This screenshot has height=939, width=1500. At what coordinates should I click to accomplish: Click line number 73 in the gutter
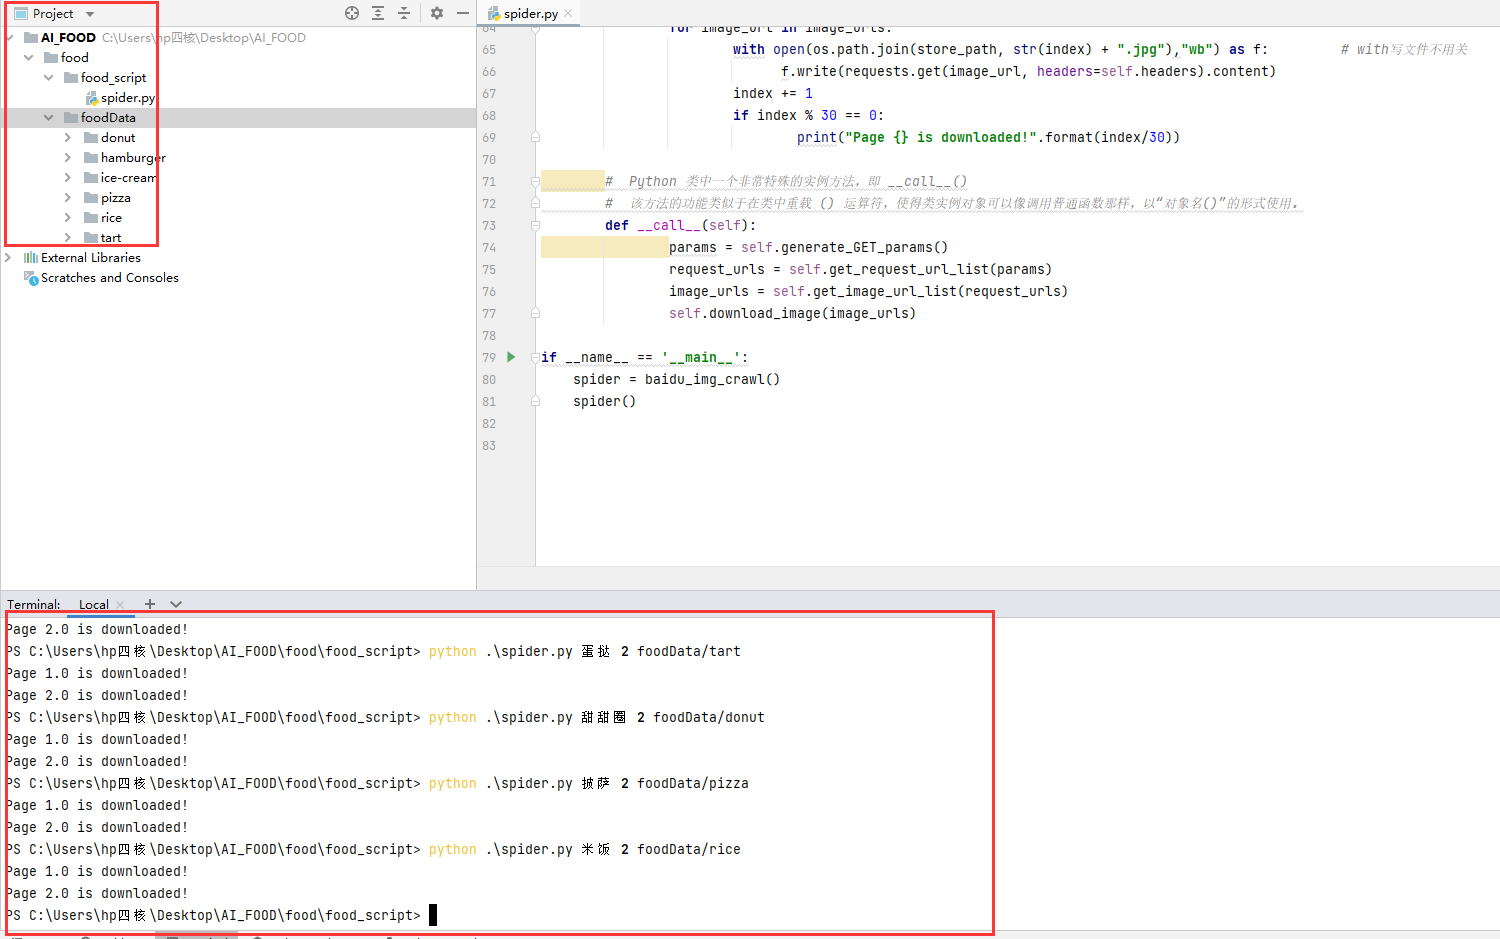point(489,225)
